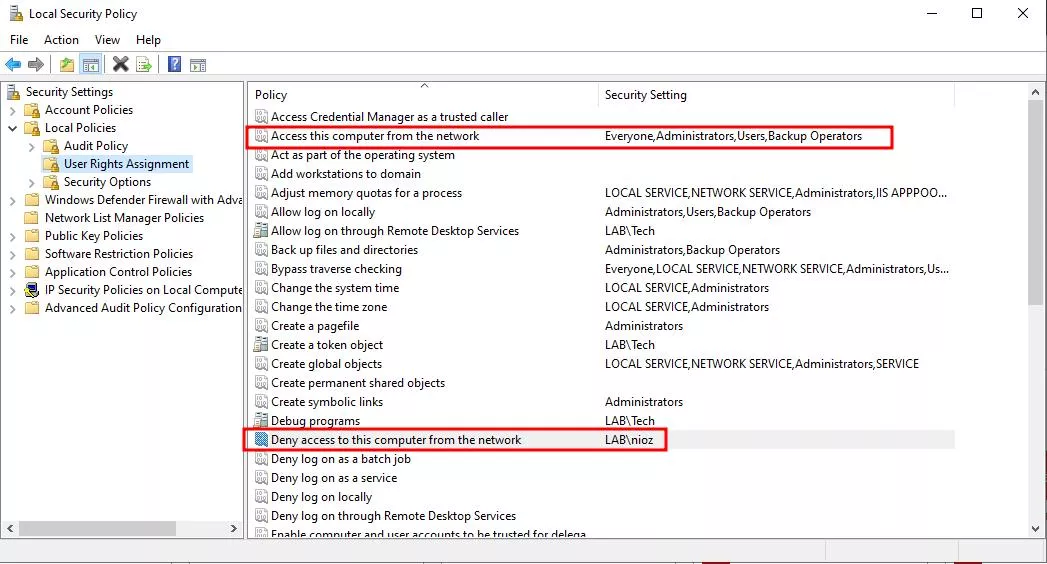Viewport: 1047px width, 564px height.
Task: Select 'Act as part of the operating system' policy
Action: pyautogui.click(x=363, y=155)
